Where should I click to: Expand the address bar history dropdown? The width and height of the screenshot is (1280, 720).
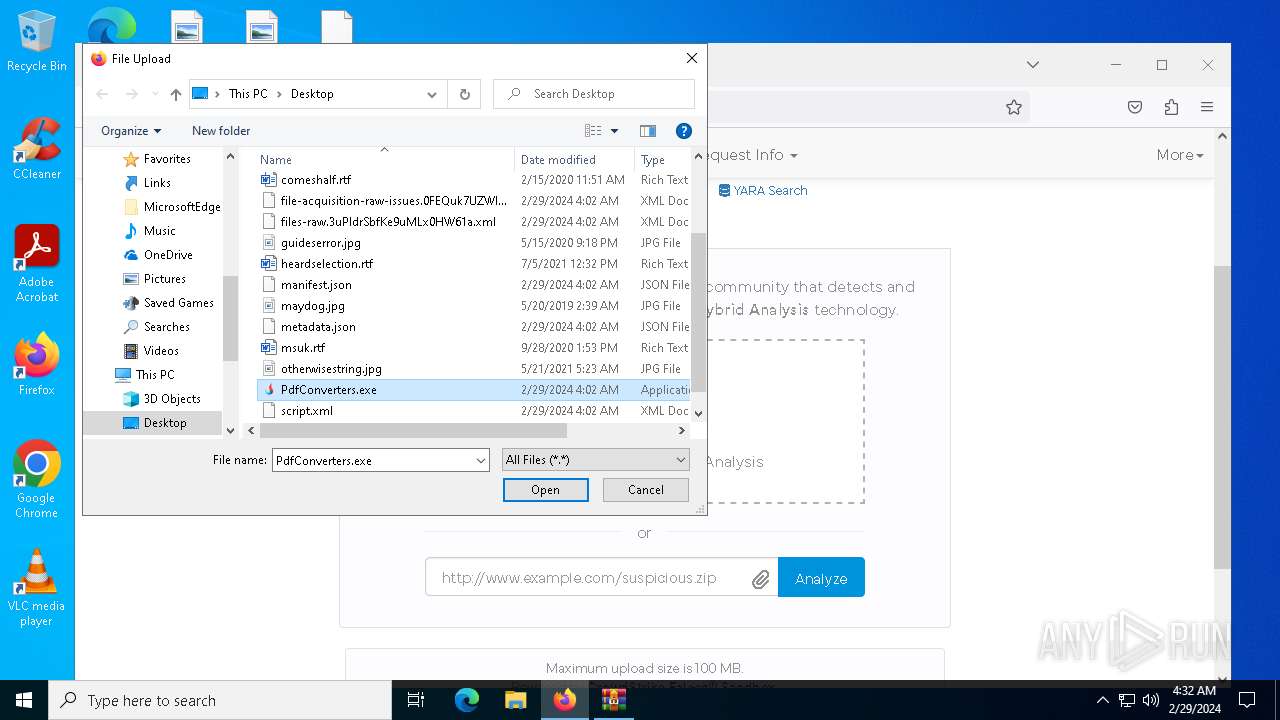pos(432,94)
